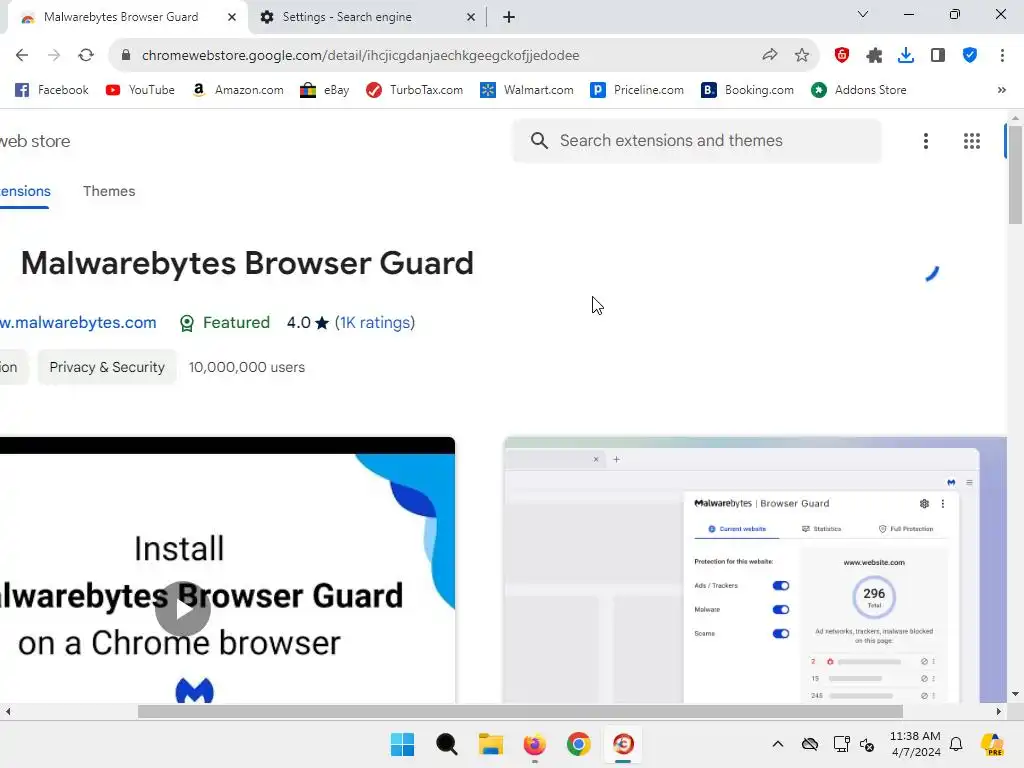Open the Browser Guard screenshot thumbnail

pos(755,570)
